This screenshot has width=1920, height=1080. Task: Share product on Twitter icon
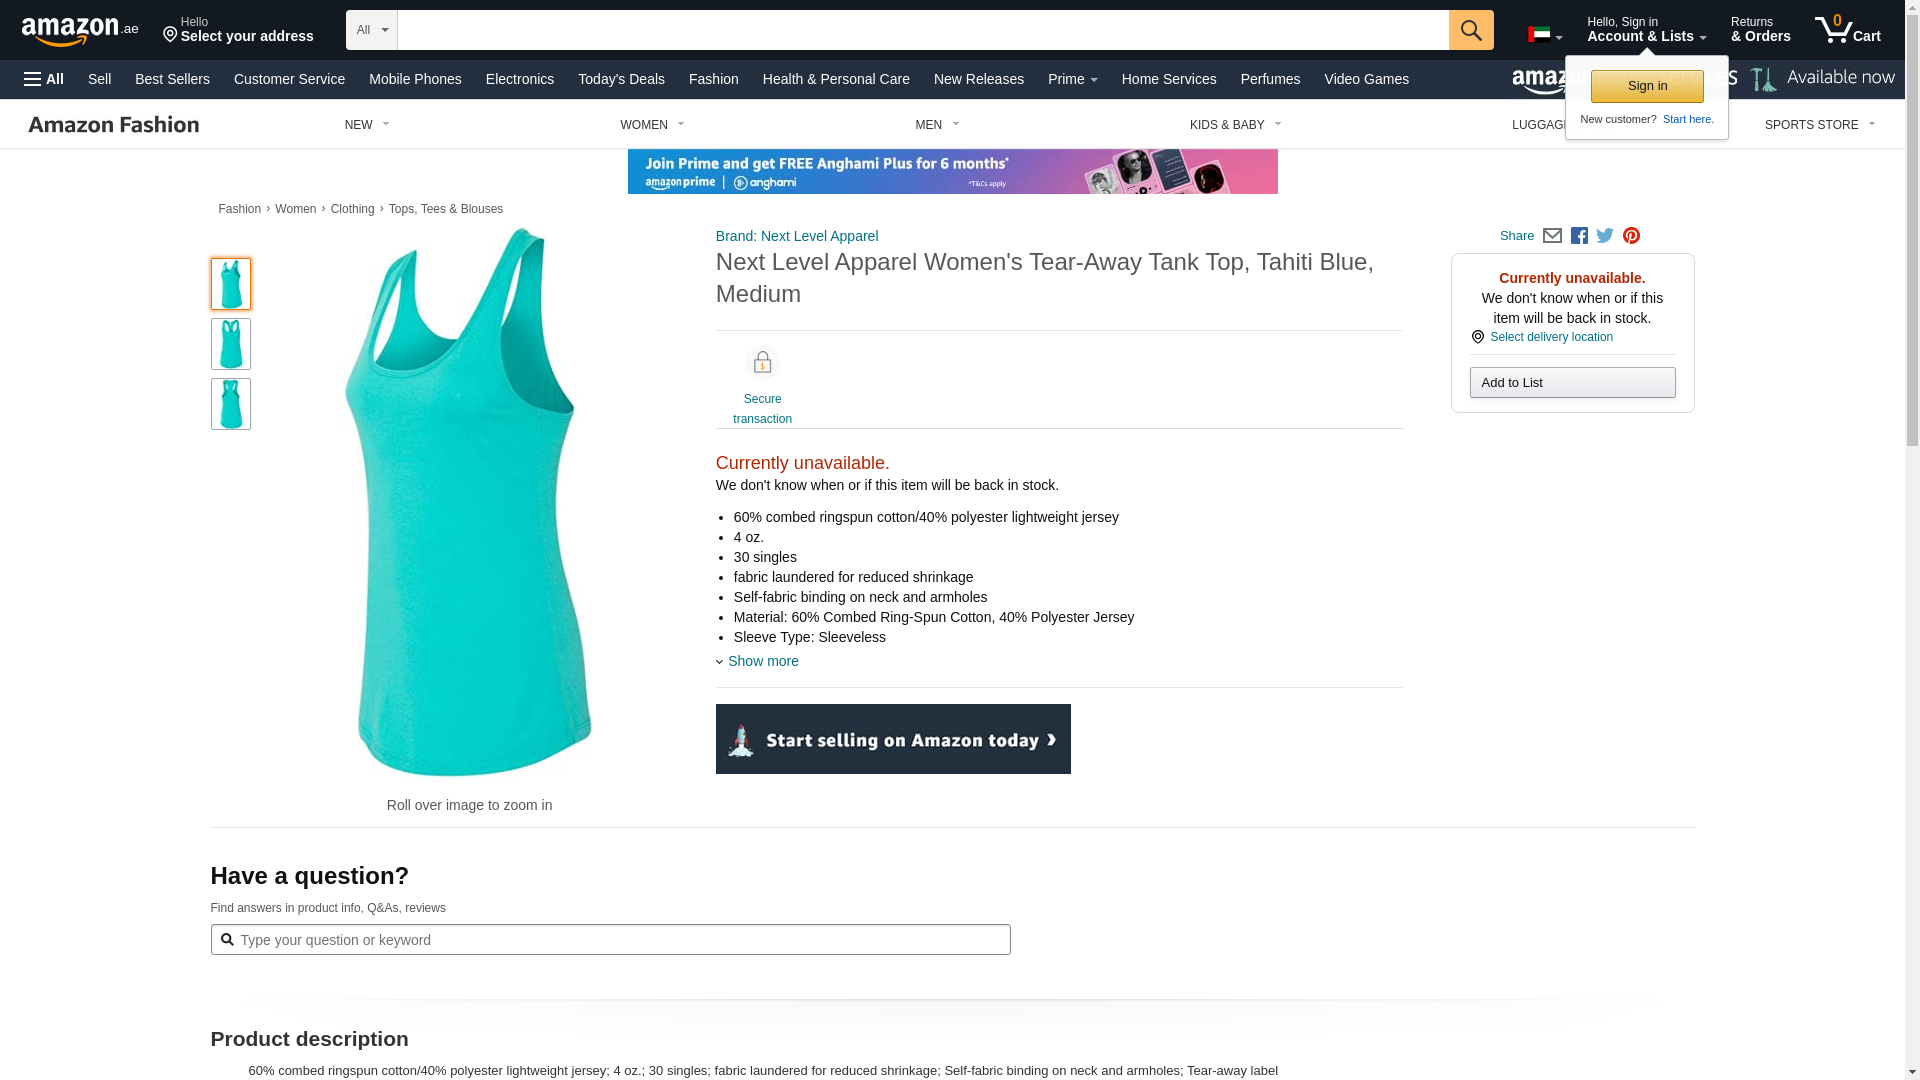coord(1605,236)
